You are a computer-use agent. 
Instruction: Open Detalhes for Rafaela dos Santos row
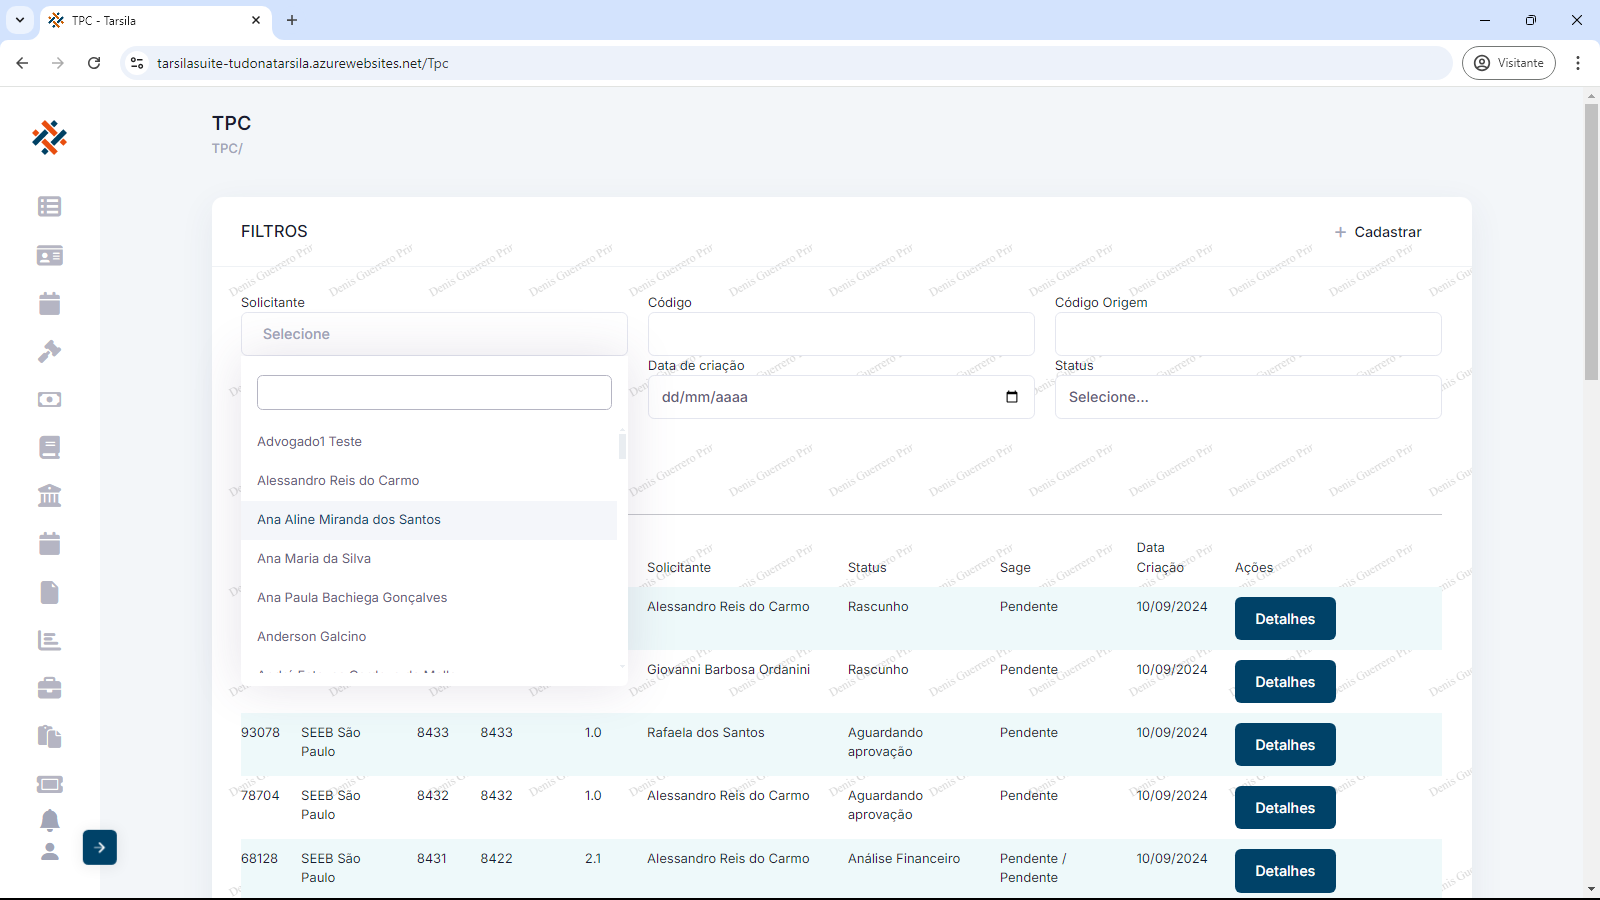click(1285, 745)
